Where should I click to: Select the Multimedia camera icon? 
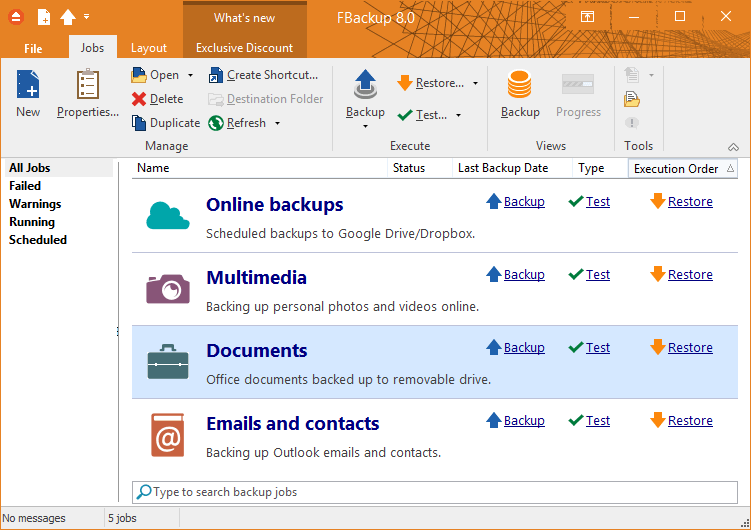click(x=168, y=289)
